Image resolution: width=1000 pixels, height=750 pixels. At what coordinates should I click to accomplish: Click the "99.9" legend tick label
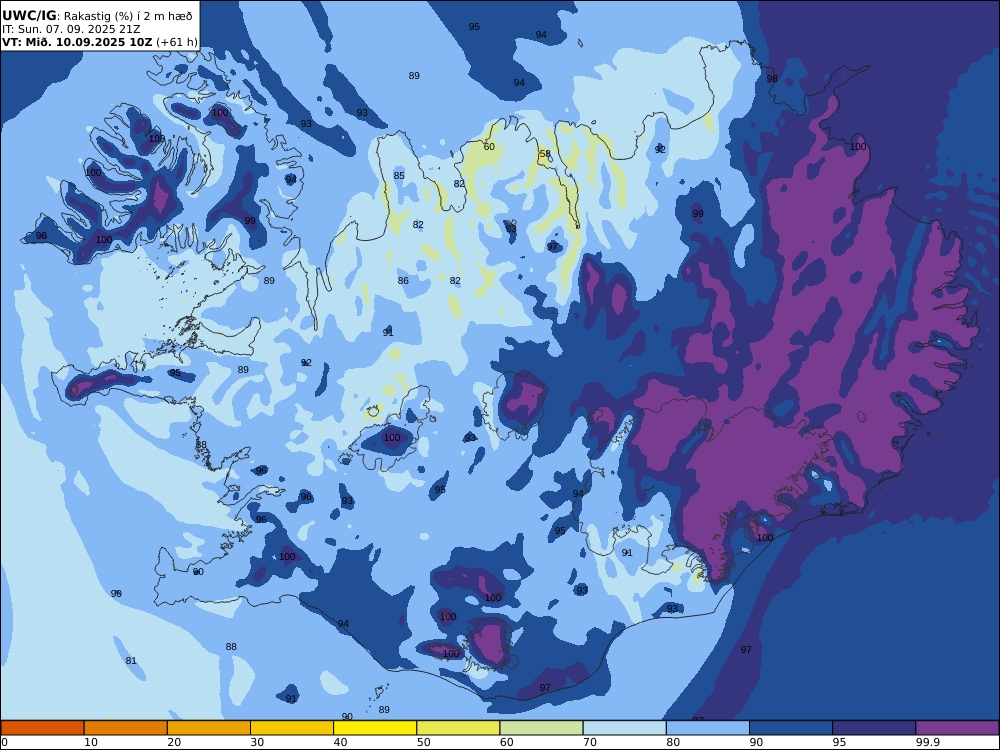(x=927, y=742)
